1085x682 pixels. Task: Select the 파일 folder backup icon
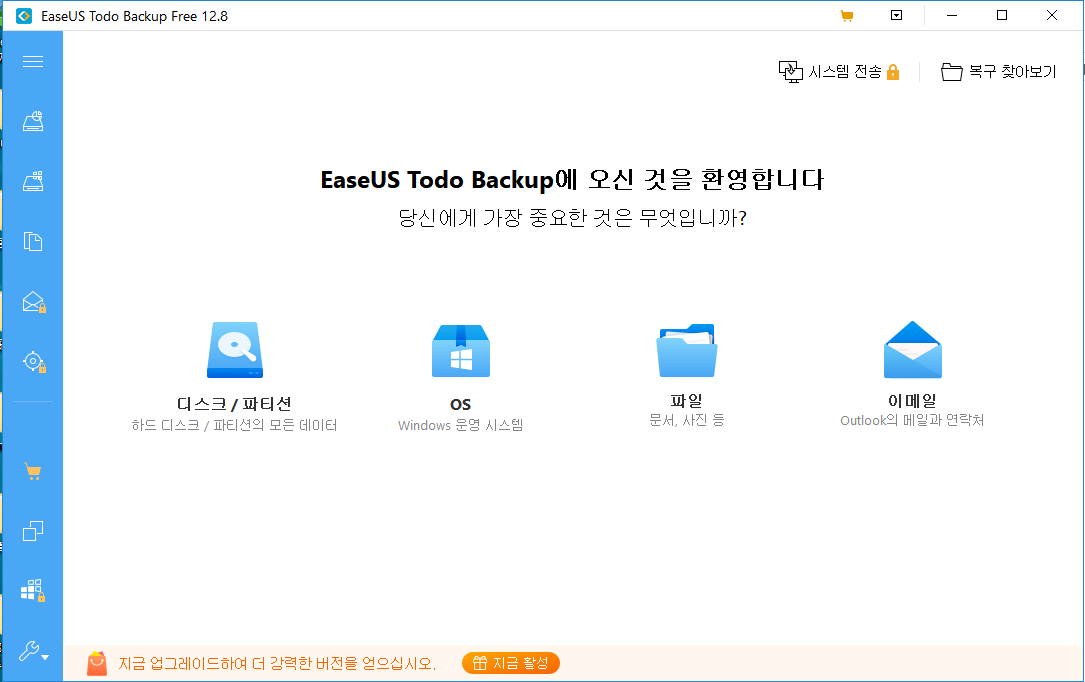(686, 350)
